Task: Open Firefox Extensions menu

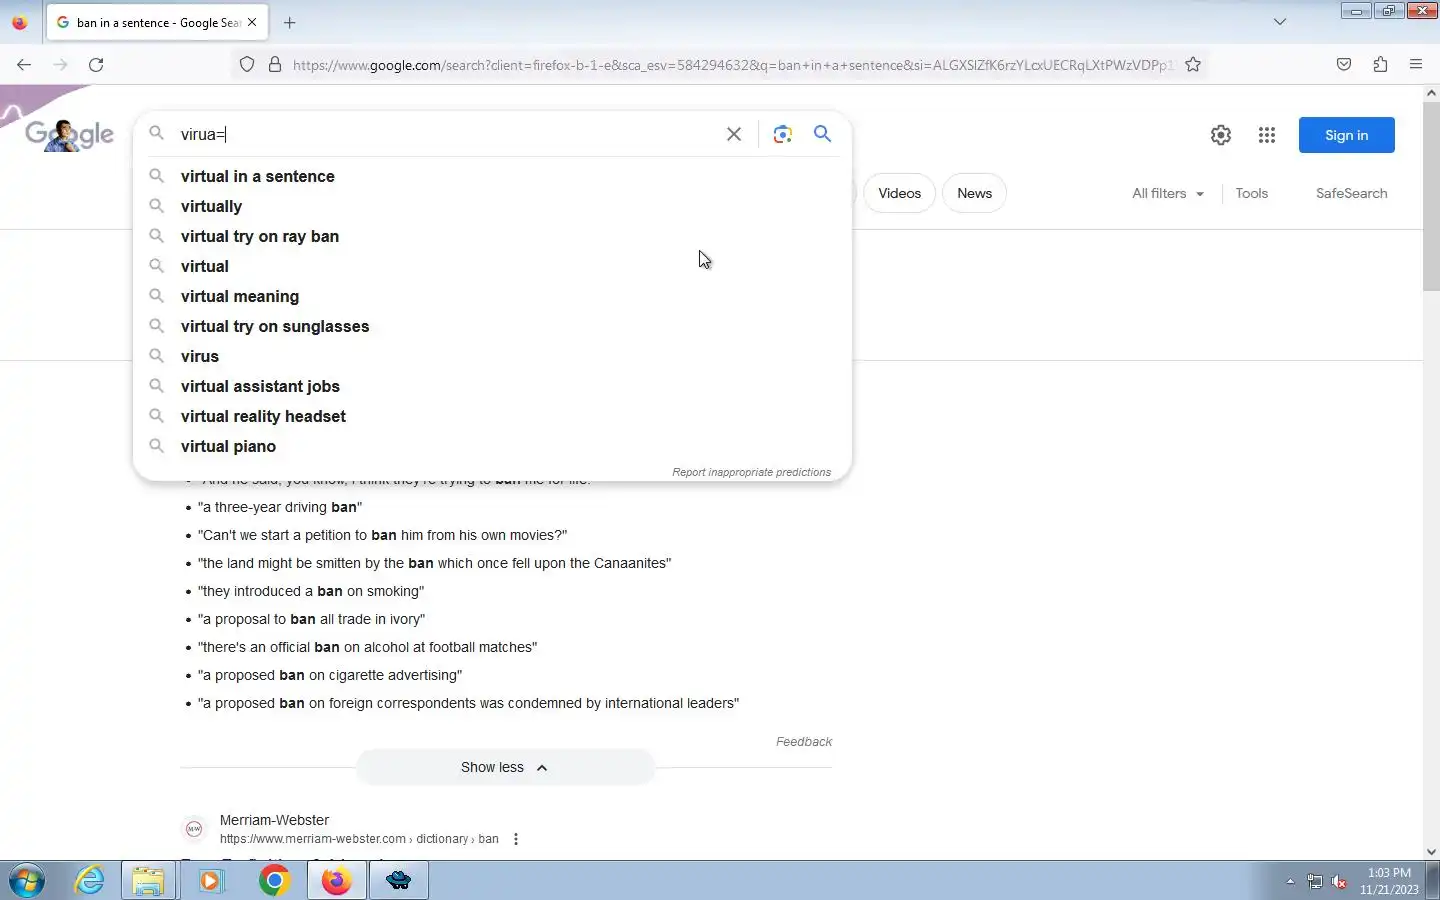Action: click(1380, 65)
